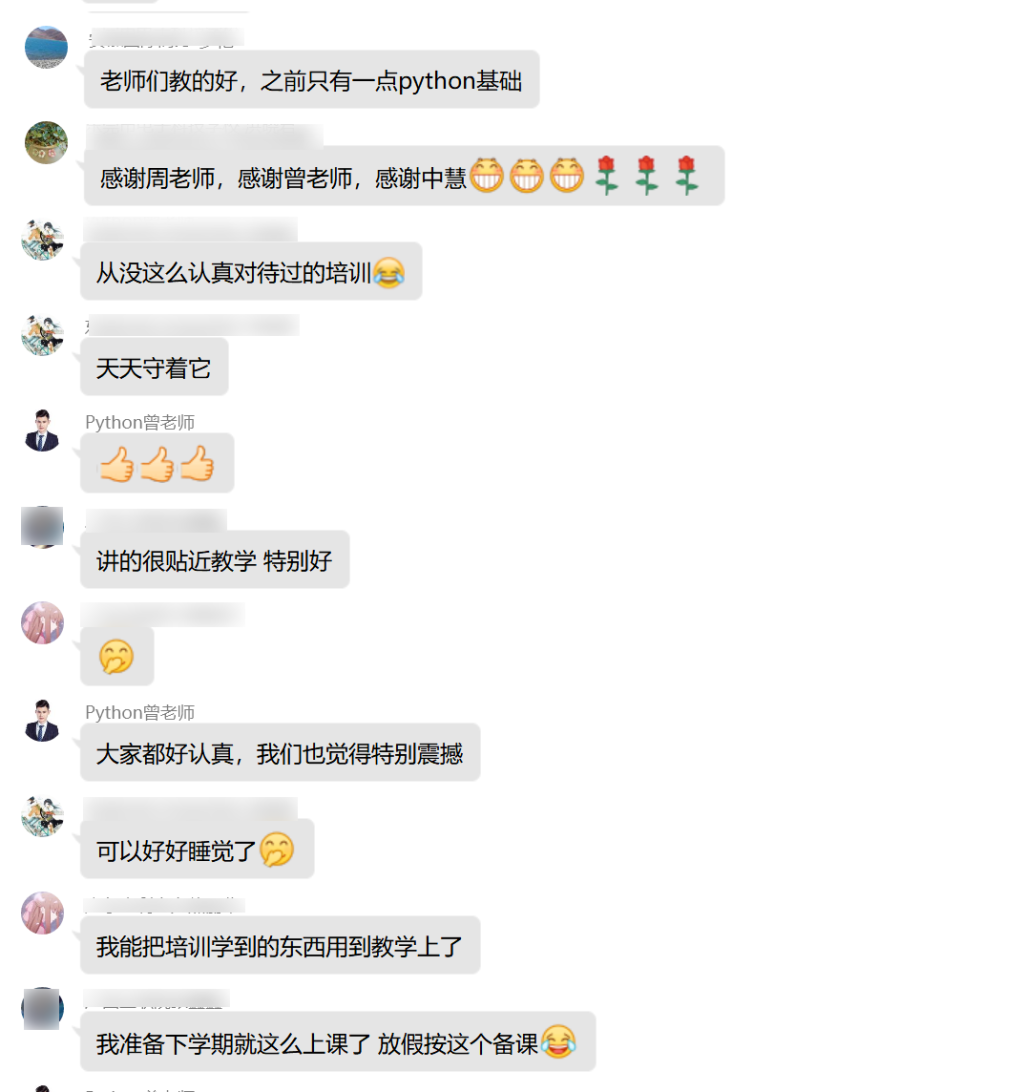
Task: Click anime avatar beside 从没这么认真 message
Action: [42, 239]
